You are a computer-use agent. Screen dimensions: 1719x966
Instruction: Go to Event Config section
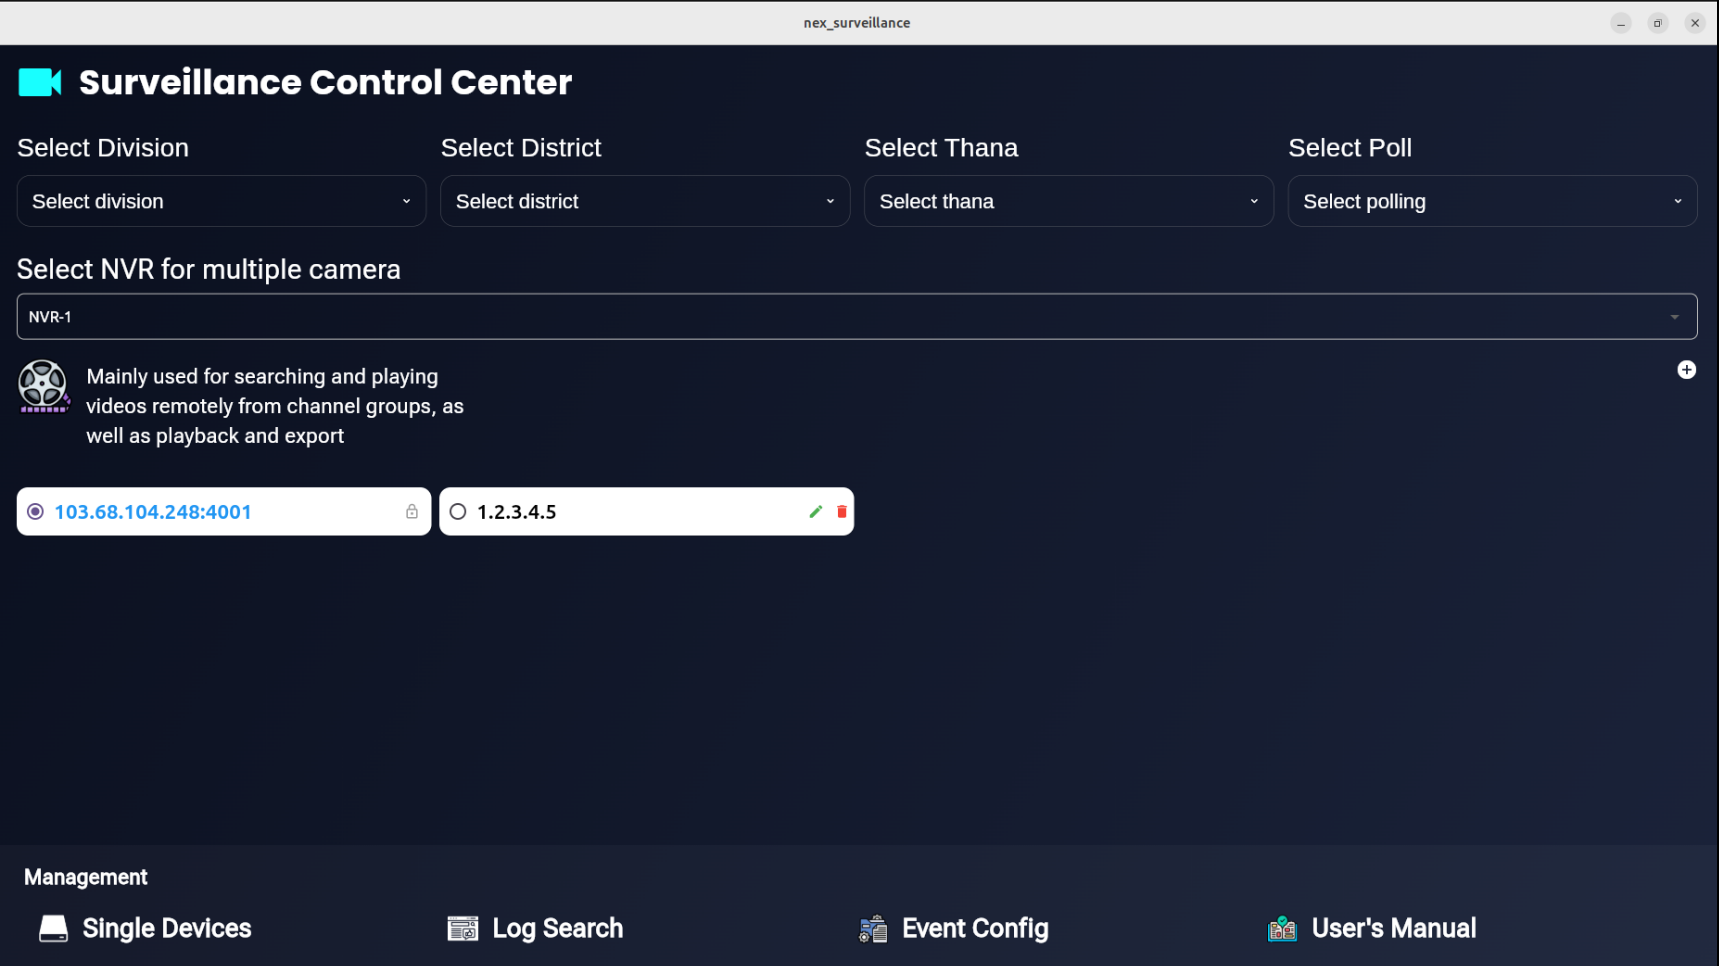click(975, 929)
